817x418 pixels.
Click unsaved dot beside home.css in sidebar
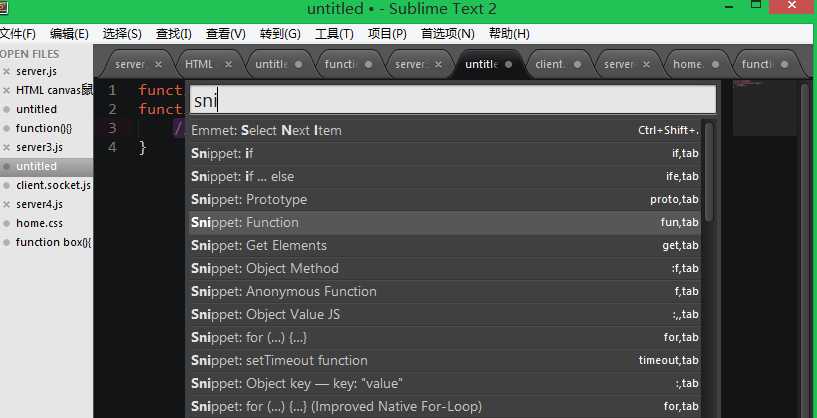click(x=6, y=223)
